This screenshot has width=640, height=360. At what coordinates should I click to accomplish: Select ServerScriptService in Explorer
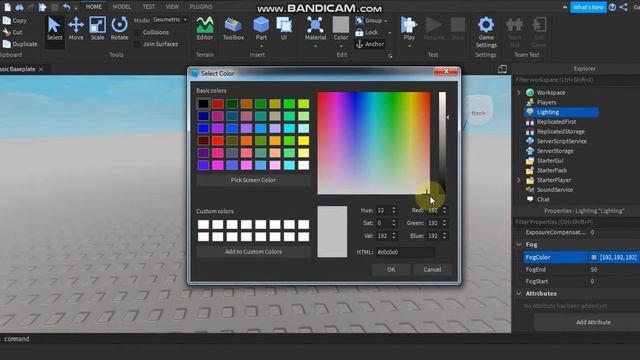pos(562,141)
